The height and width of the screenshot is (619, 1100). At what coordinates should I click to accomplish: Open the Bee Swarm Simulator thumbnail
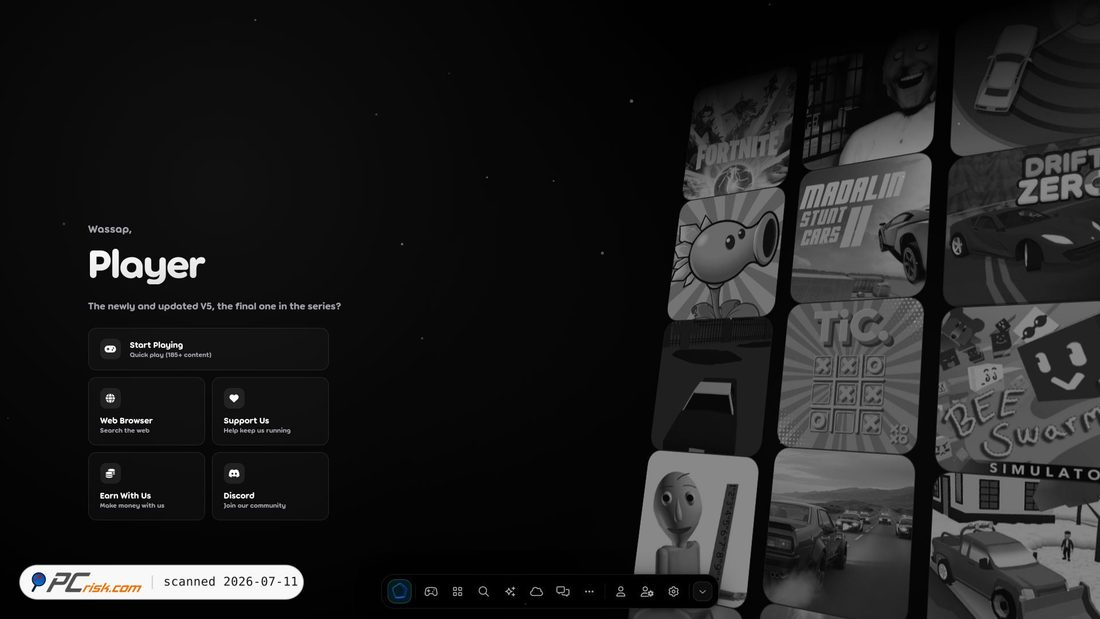tap(1018, 390)
